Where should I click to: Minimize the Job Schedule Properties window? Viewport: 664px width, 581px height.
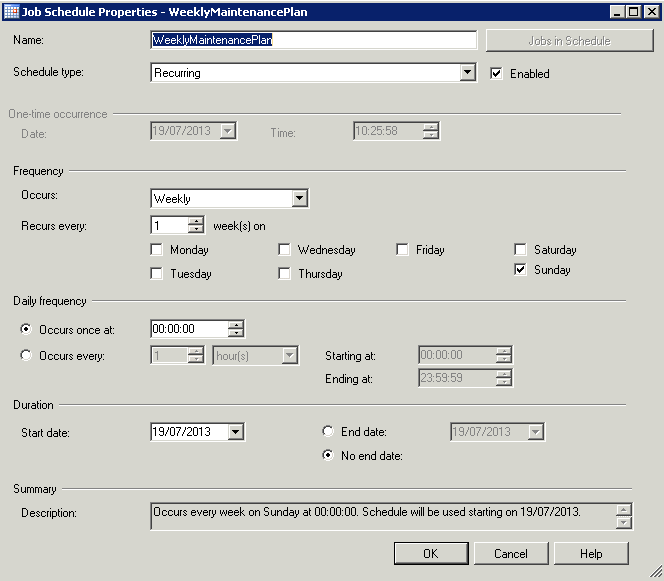(617, 11)
